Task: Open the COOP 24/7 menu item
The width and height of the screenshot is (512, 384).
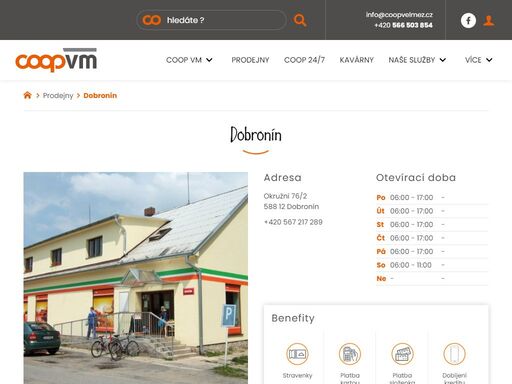Action: [x=304, y=60]
